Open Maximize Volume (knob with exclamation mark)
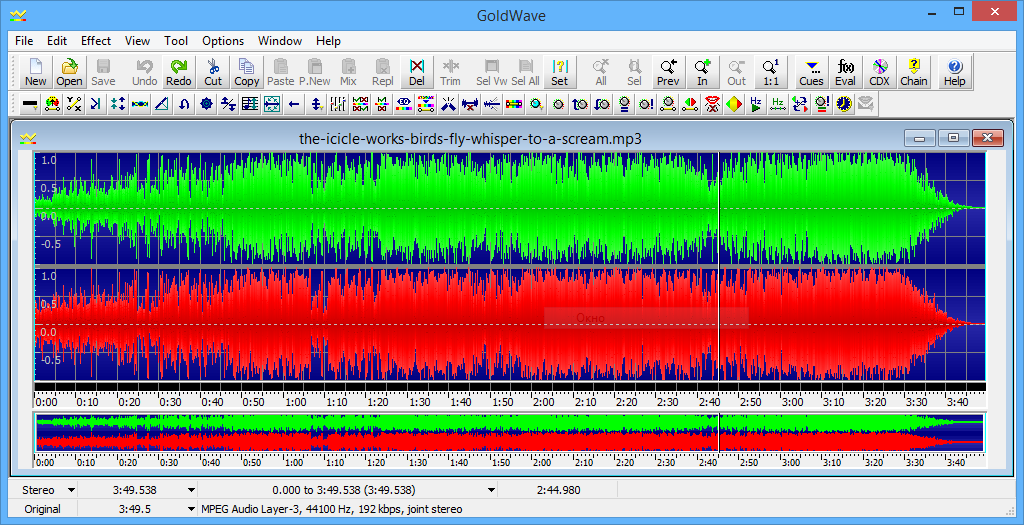Screen dimensions: 1024x525 (x=647, y=104)
